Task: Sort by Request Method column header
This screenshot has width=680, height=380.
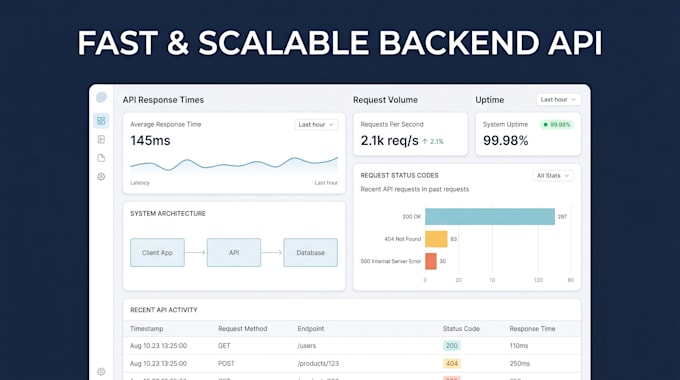Action: [242, 329]
